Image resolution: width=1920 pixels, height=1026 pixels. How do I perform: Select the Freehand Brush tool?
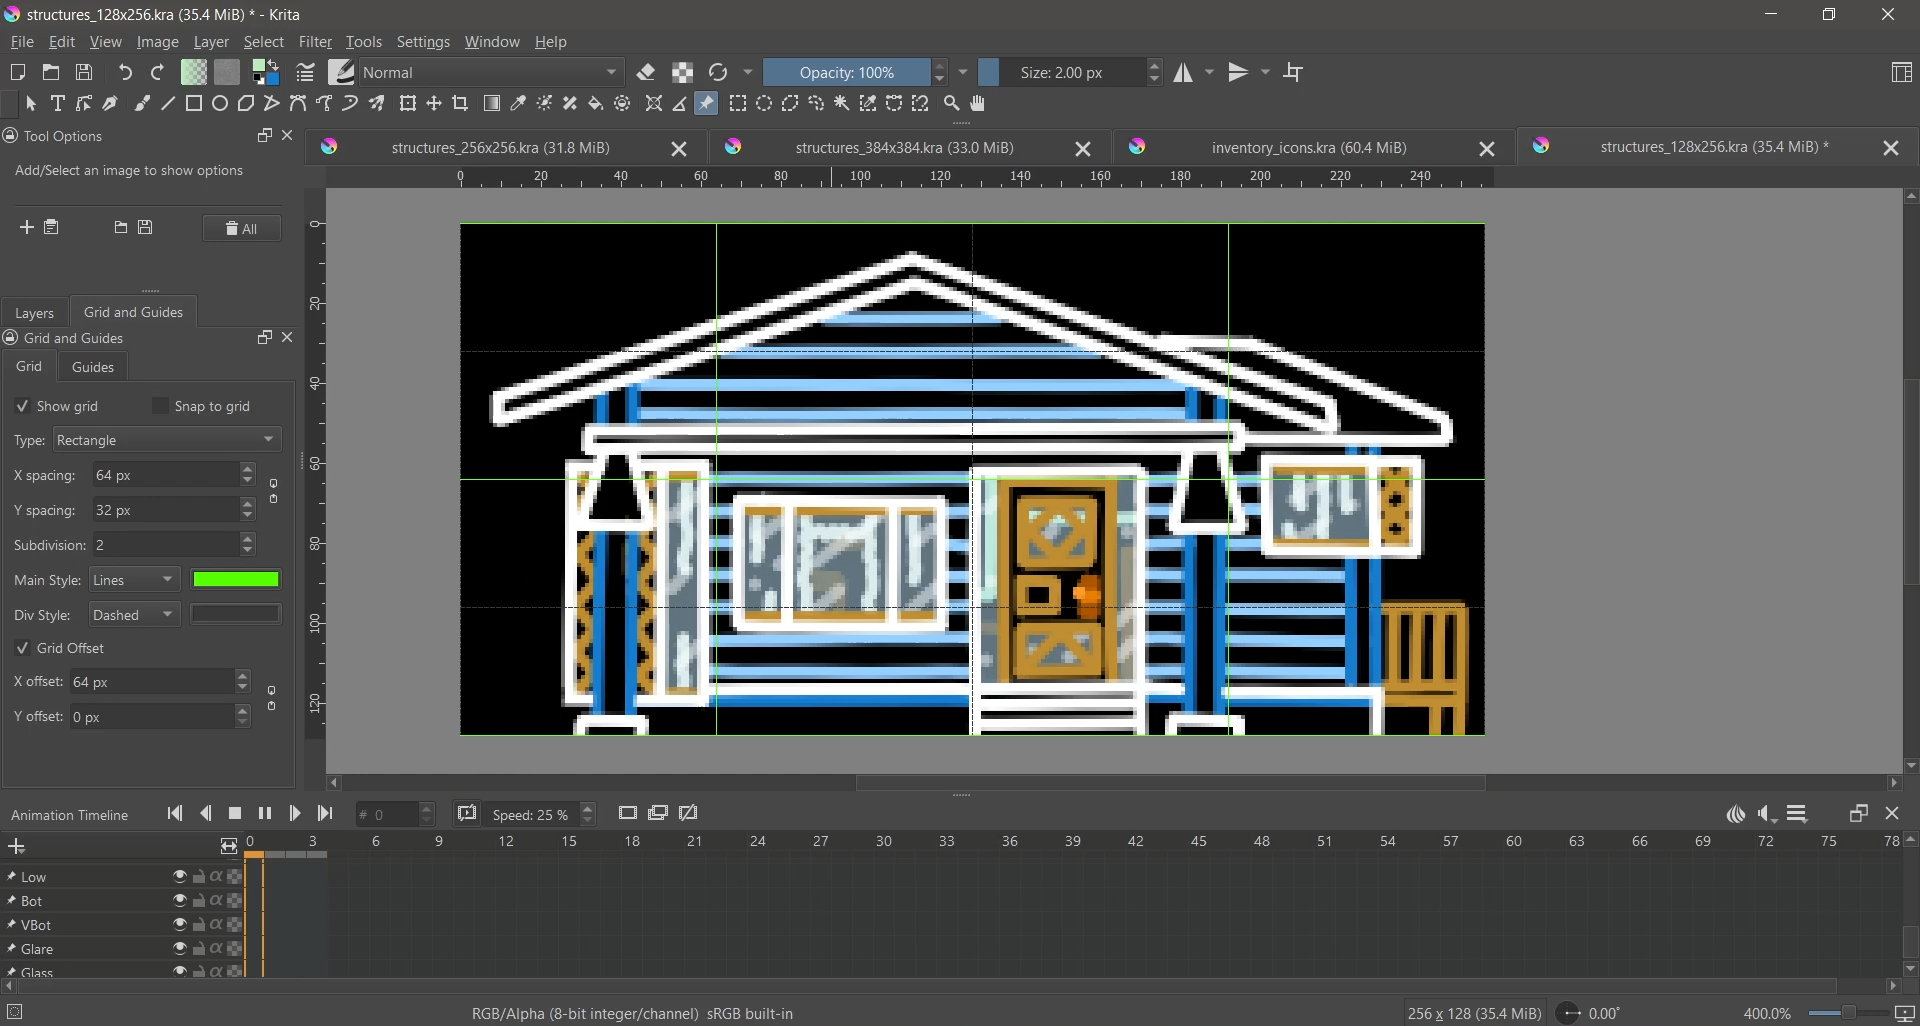coord(142,104)
